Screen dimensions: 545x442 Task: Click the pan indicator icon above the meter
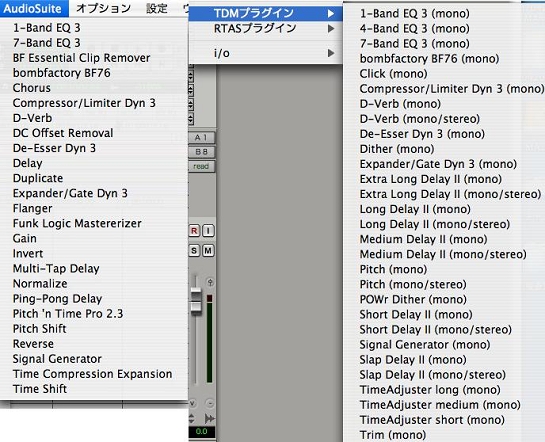point(210,282)
